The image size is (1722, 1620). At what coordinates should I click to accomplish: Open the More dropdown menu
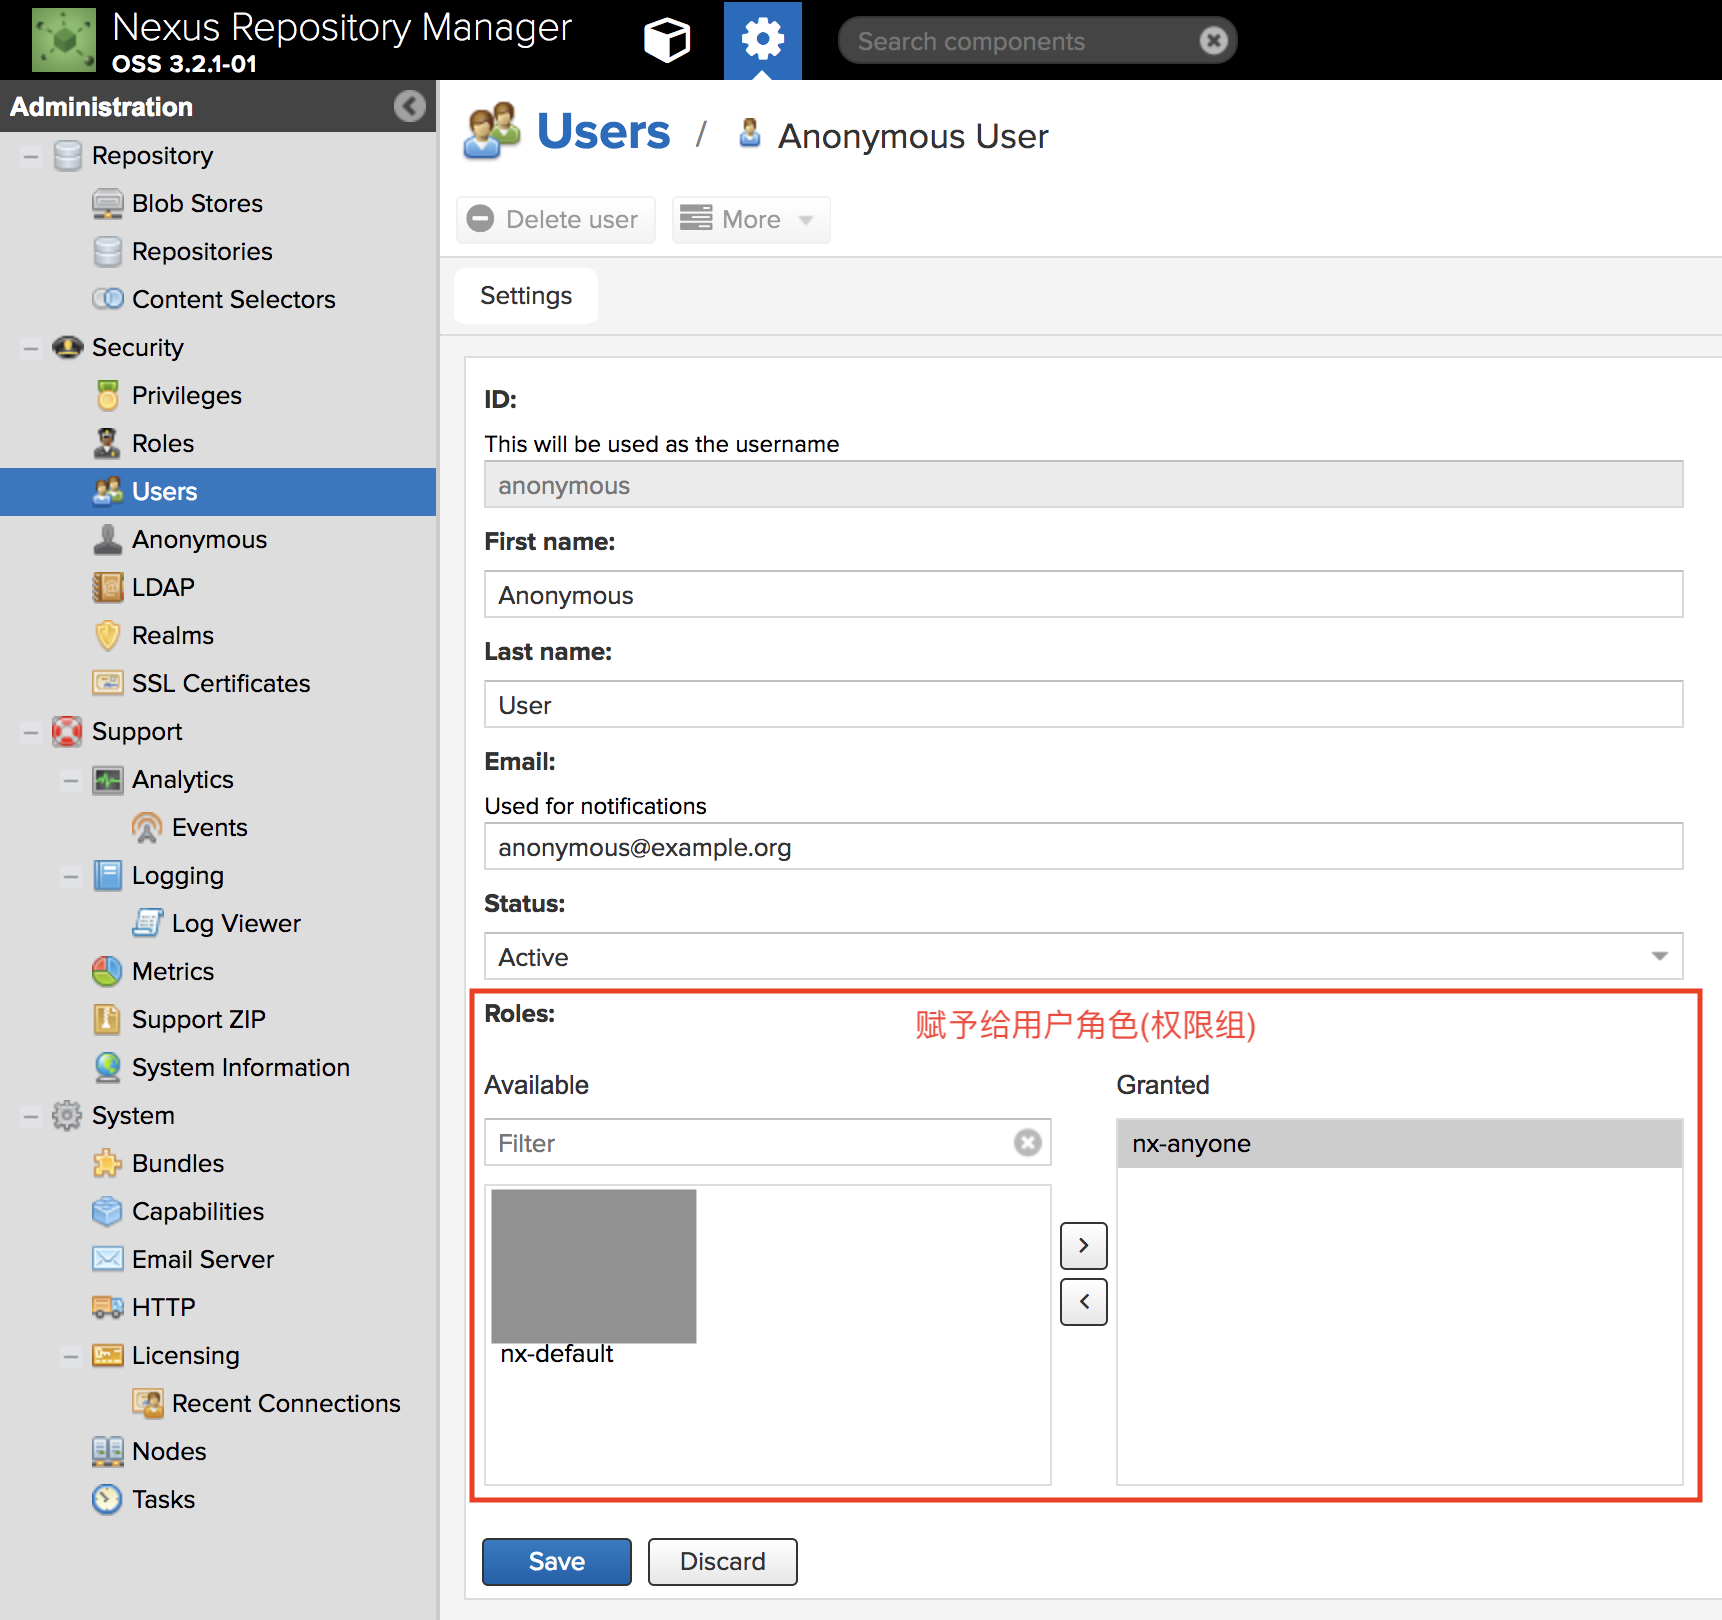[x=751, y=220]
